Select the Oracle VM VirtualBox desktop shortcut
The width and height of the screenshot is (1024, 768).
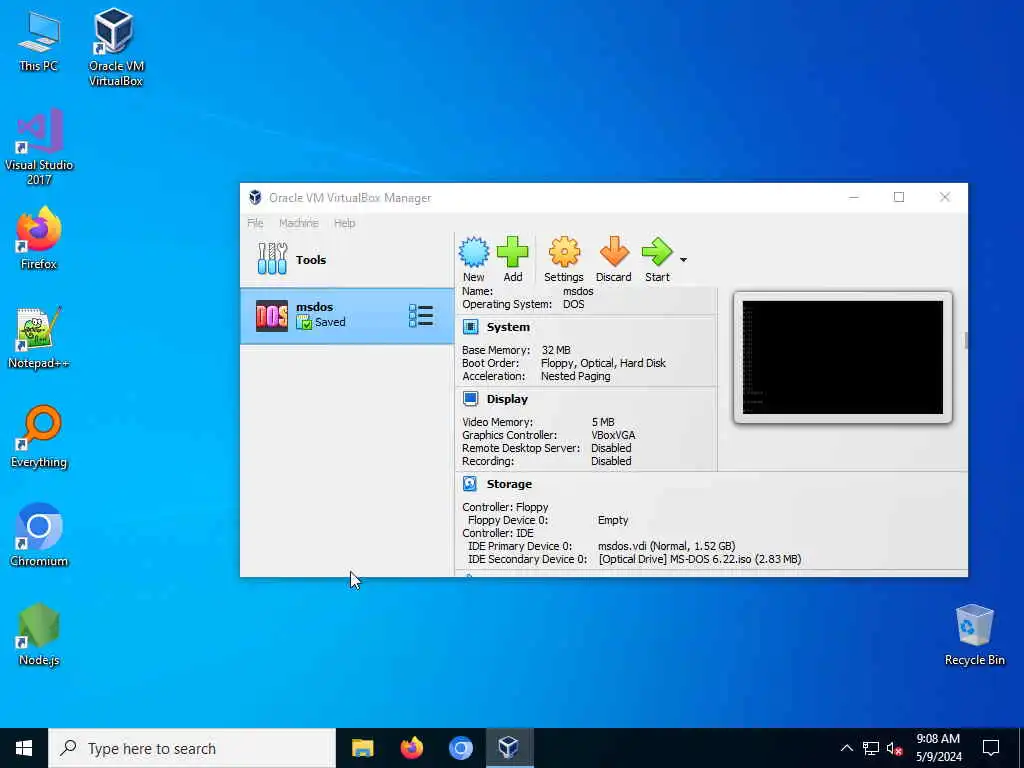tap(116, 47)
